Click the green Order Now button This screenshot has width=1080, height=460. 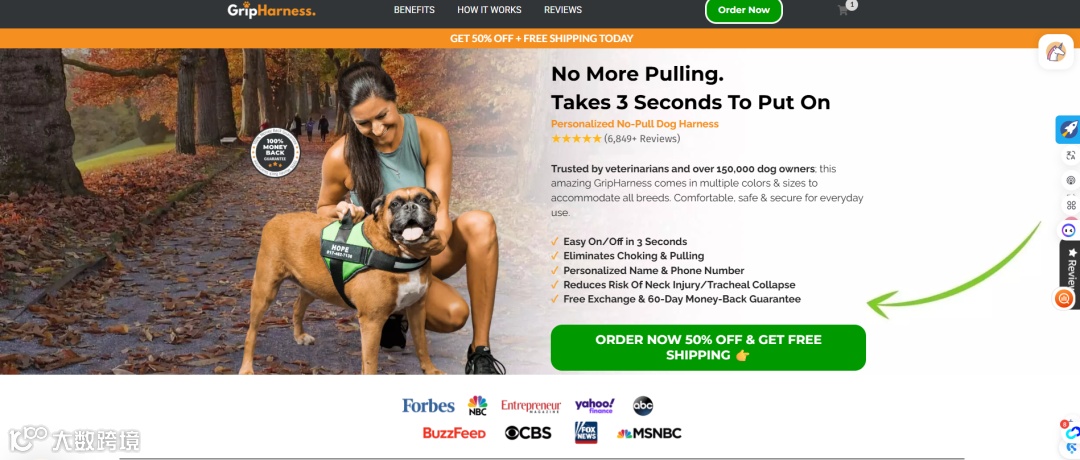click(744, 10)
